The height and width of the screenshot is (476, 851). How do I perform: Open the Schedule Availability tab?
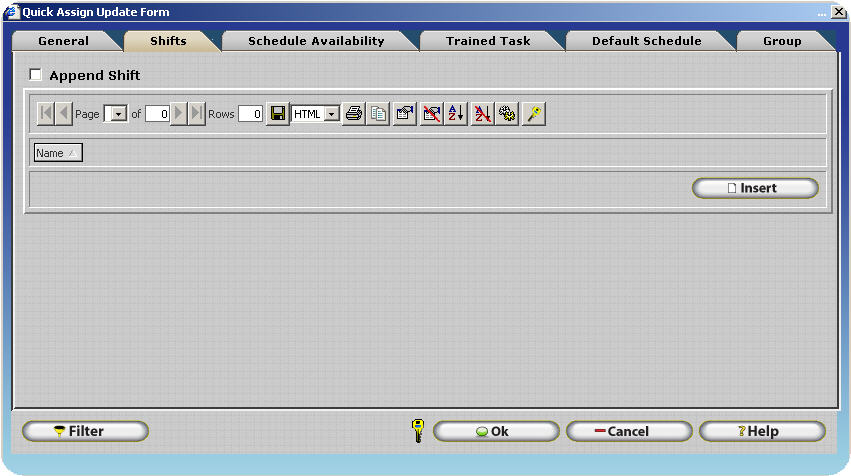(x=316, y=41)
